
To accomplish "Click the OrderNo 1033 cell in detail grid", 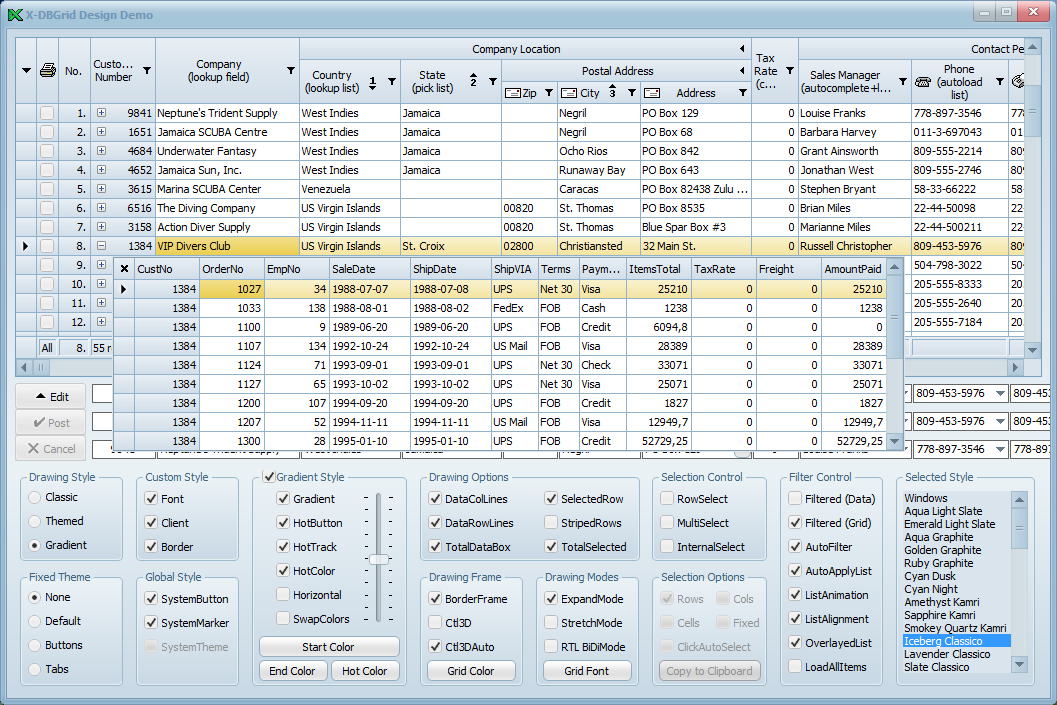I will coord(232,308).
